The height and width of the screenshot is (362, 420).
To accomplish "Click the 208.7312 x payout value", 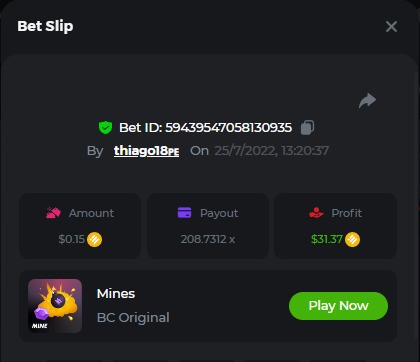I will point(208,239).
